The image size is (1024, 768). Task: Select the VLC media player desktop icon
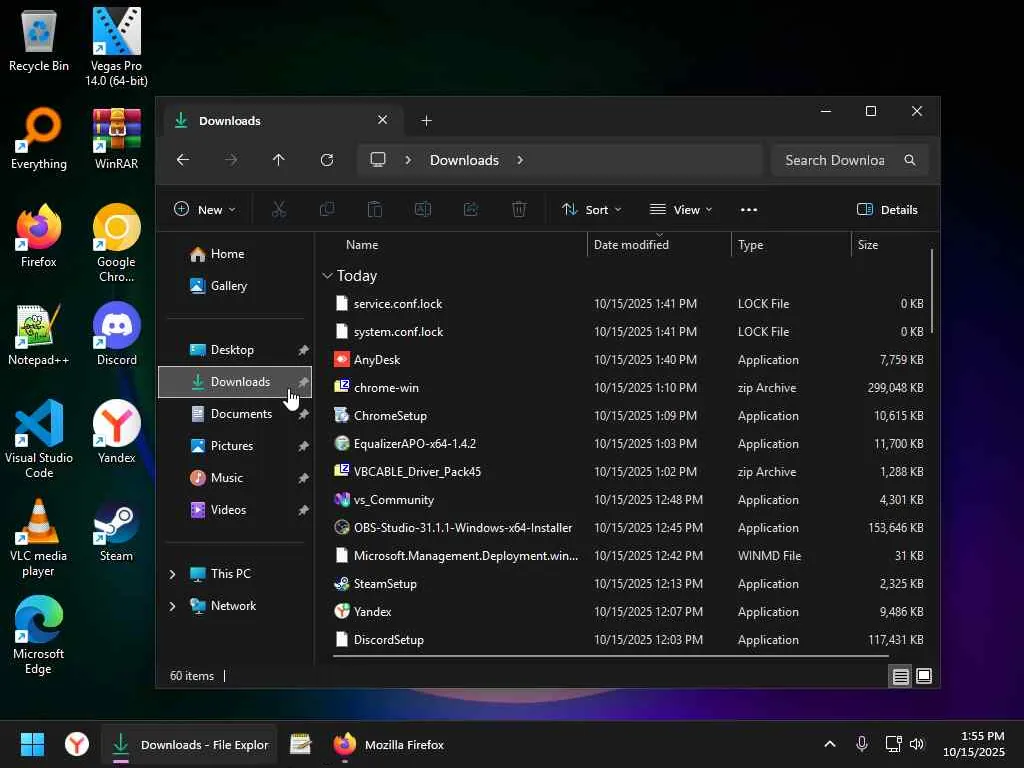coord(39,537)
